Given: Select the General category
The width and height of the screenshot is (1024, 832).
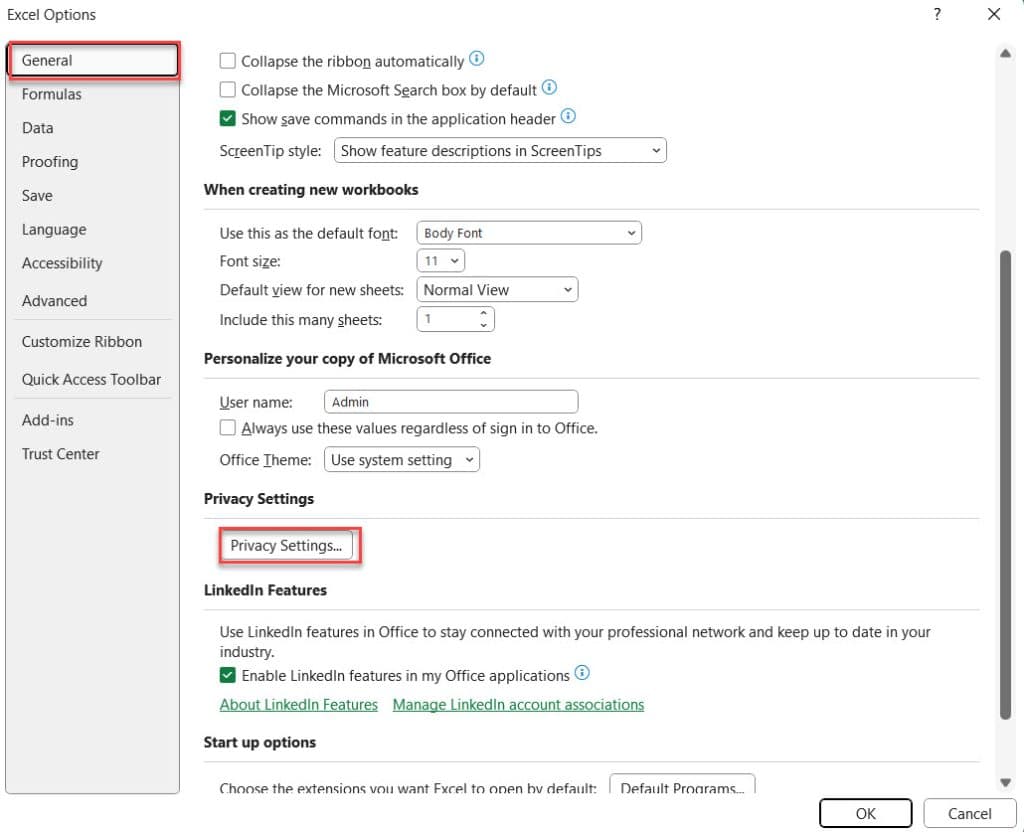Looking at the screenshot, I should (93, 61).
